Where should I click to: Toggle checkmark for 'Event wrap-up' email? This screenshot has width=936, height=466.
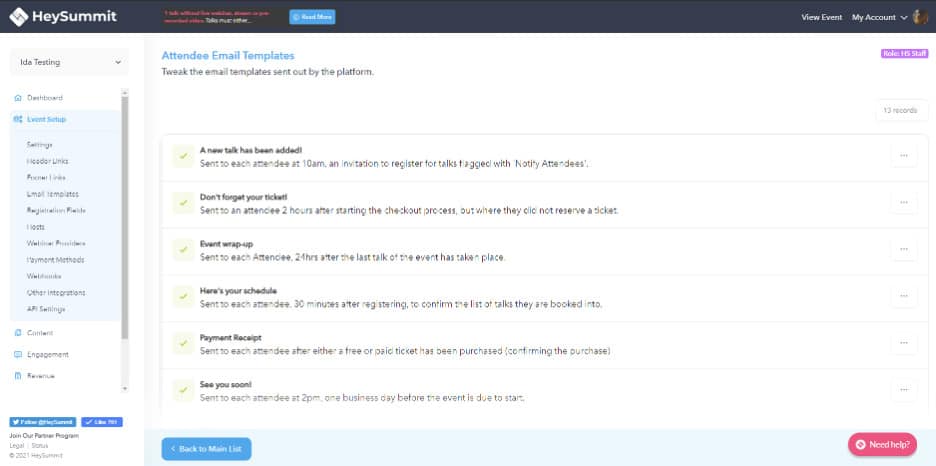[183, 250]
